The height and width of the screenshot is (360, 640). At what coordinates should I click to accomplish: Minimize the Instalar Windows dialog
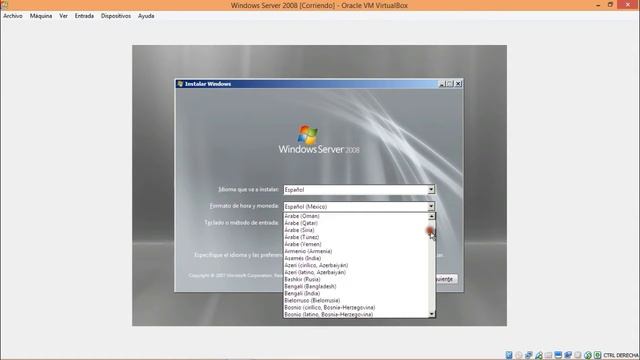442,84
